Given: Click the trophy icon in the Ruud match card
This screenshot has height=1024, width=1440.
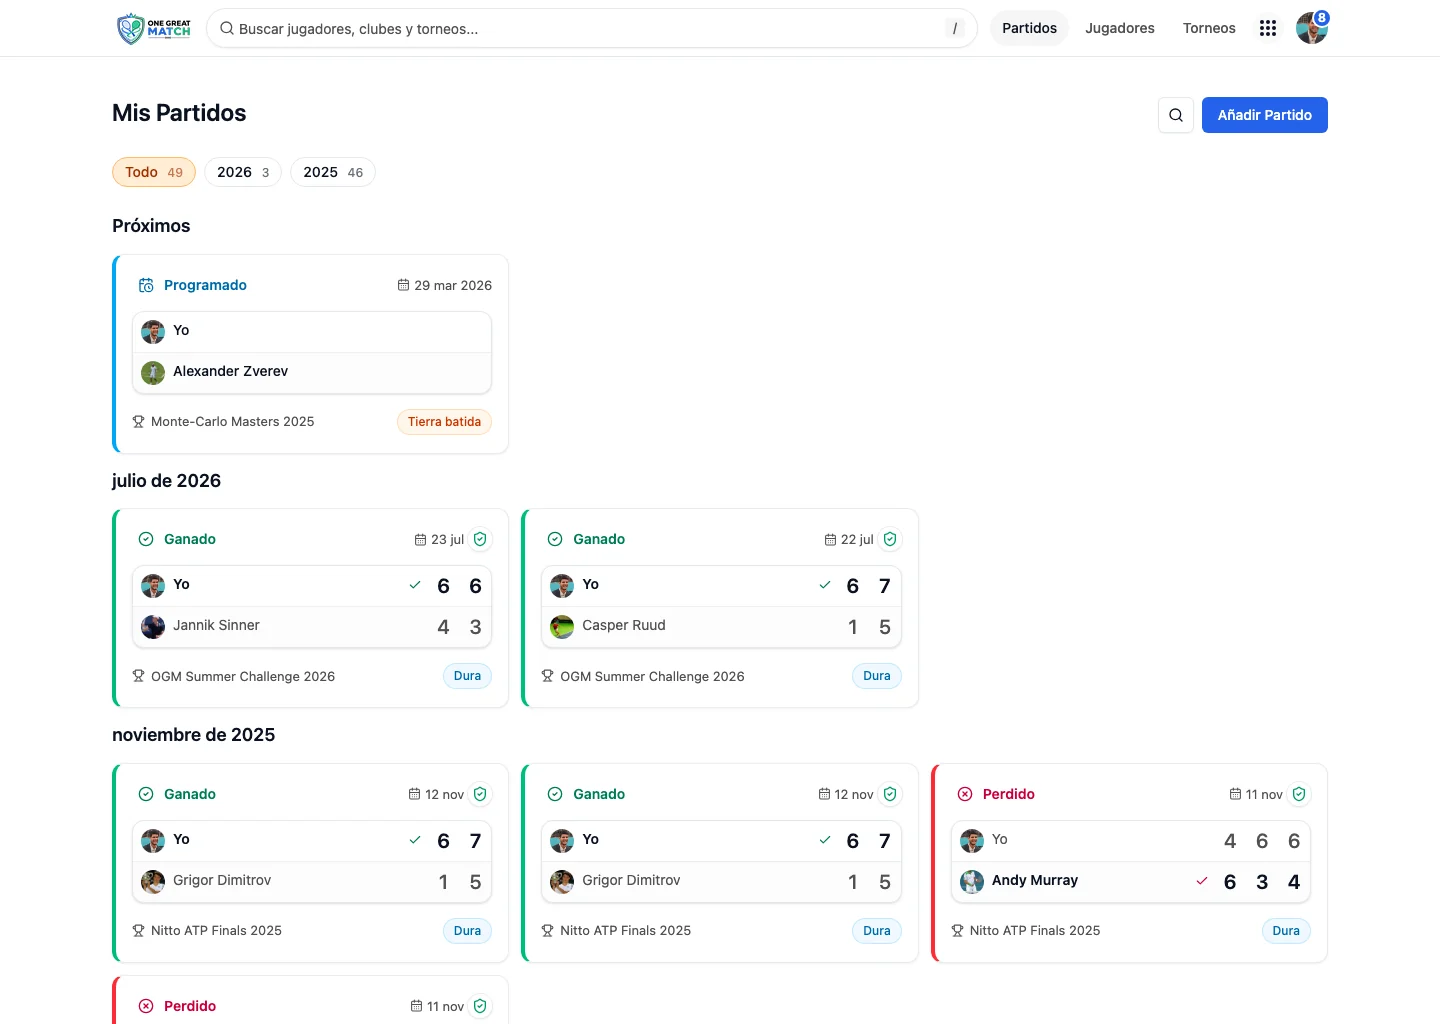Looking at the screenshot, I should pyautogui.click(x=547, y=676).
